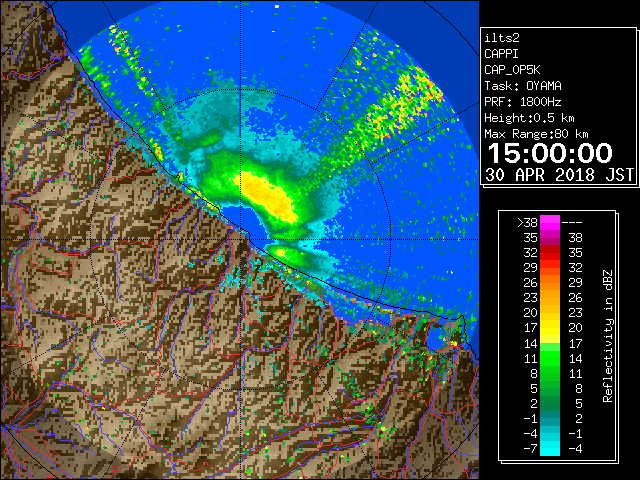Viewport: 640px width, 480px height.
Task: Click the '-7' legend value
Action: click(x=531, y=448)
